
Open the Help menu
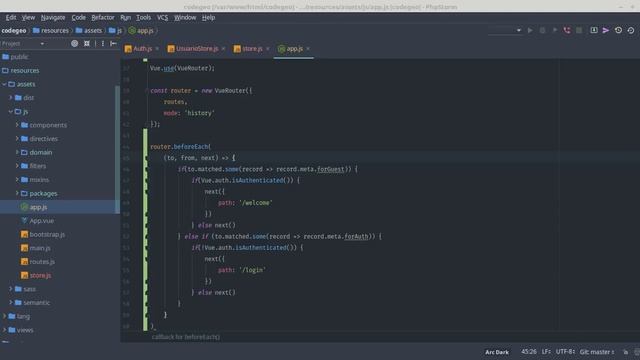pyautogui.click(x=209, y=18)
